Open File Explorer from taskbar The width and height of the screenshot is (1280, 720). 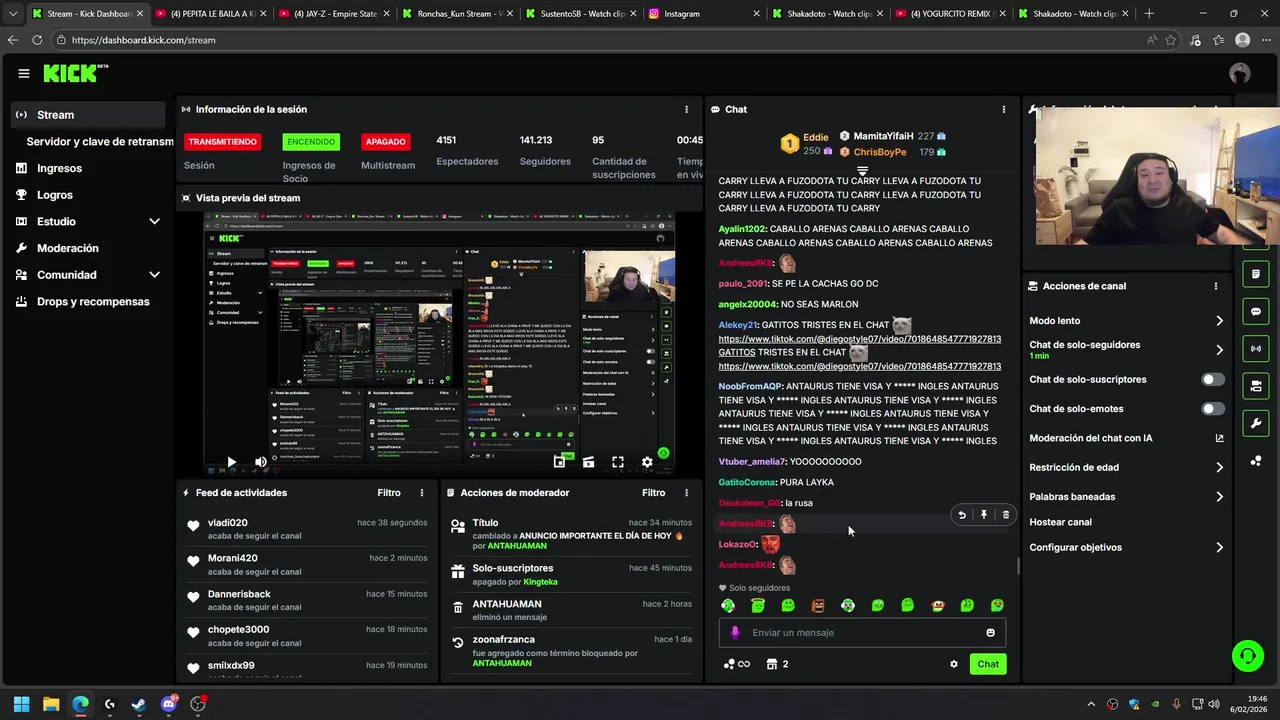(51, 704)
